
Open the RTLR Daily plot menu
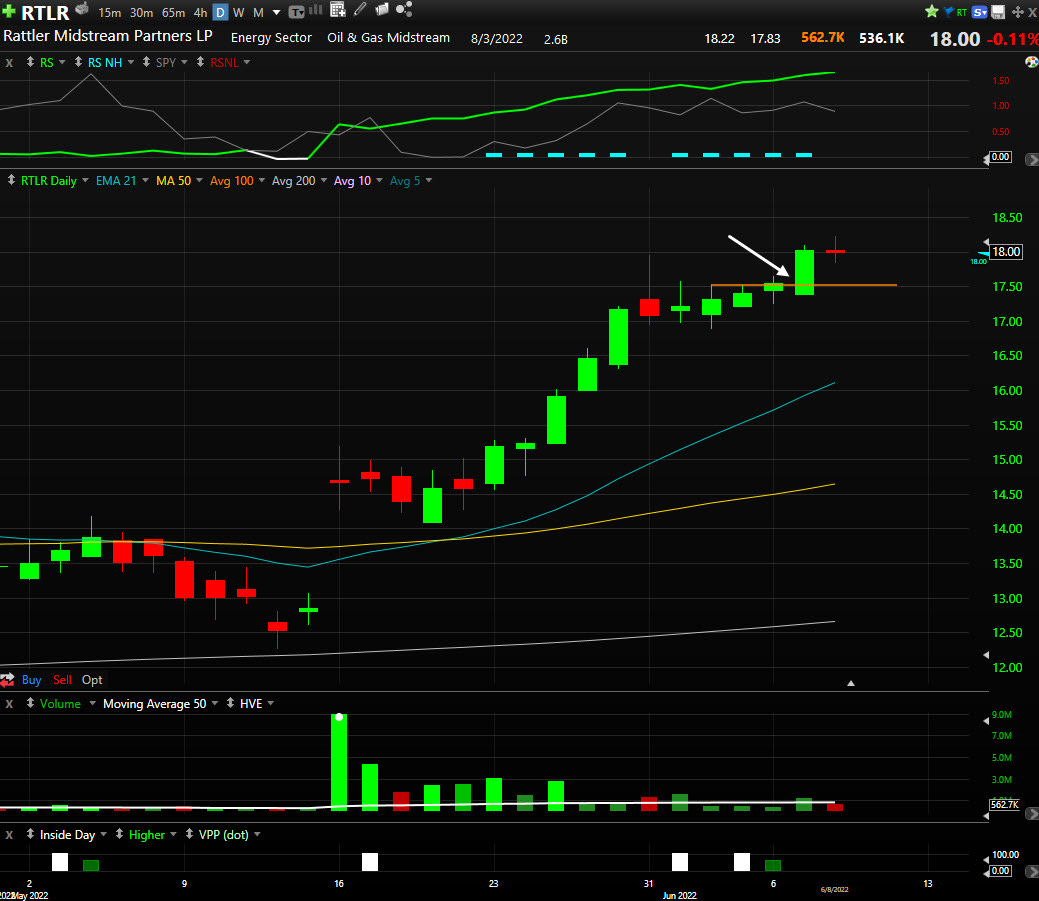click(x=48, y=180)
